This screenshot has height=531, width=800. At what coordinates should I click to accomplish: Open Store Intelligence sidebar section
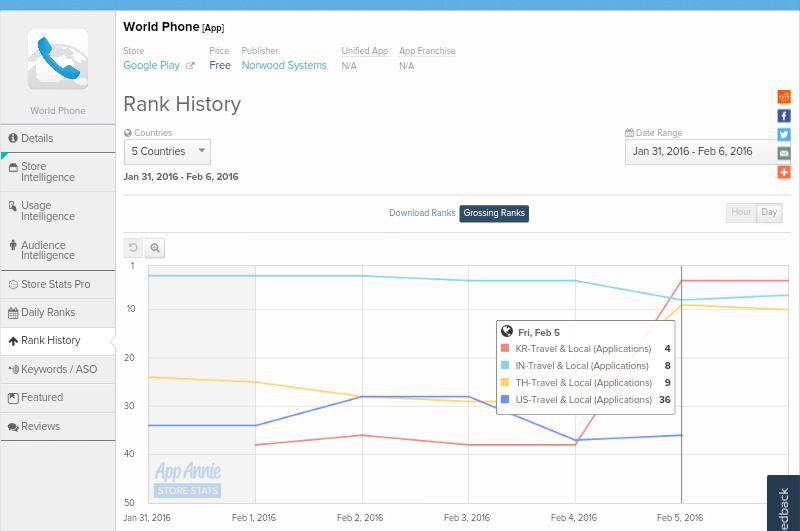(48, 172)
